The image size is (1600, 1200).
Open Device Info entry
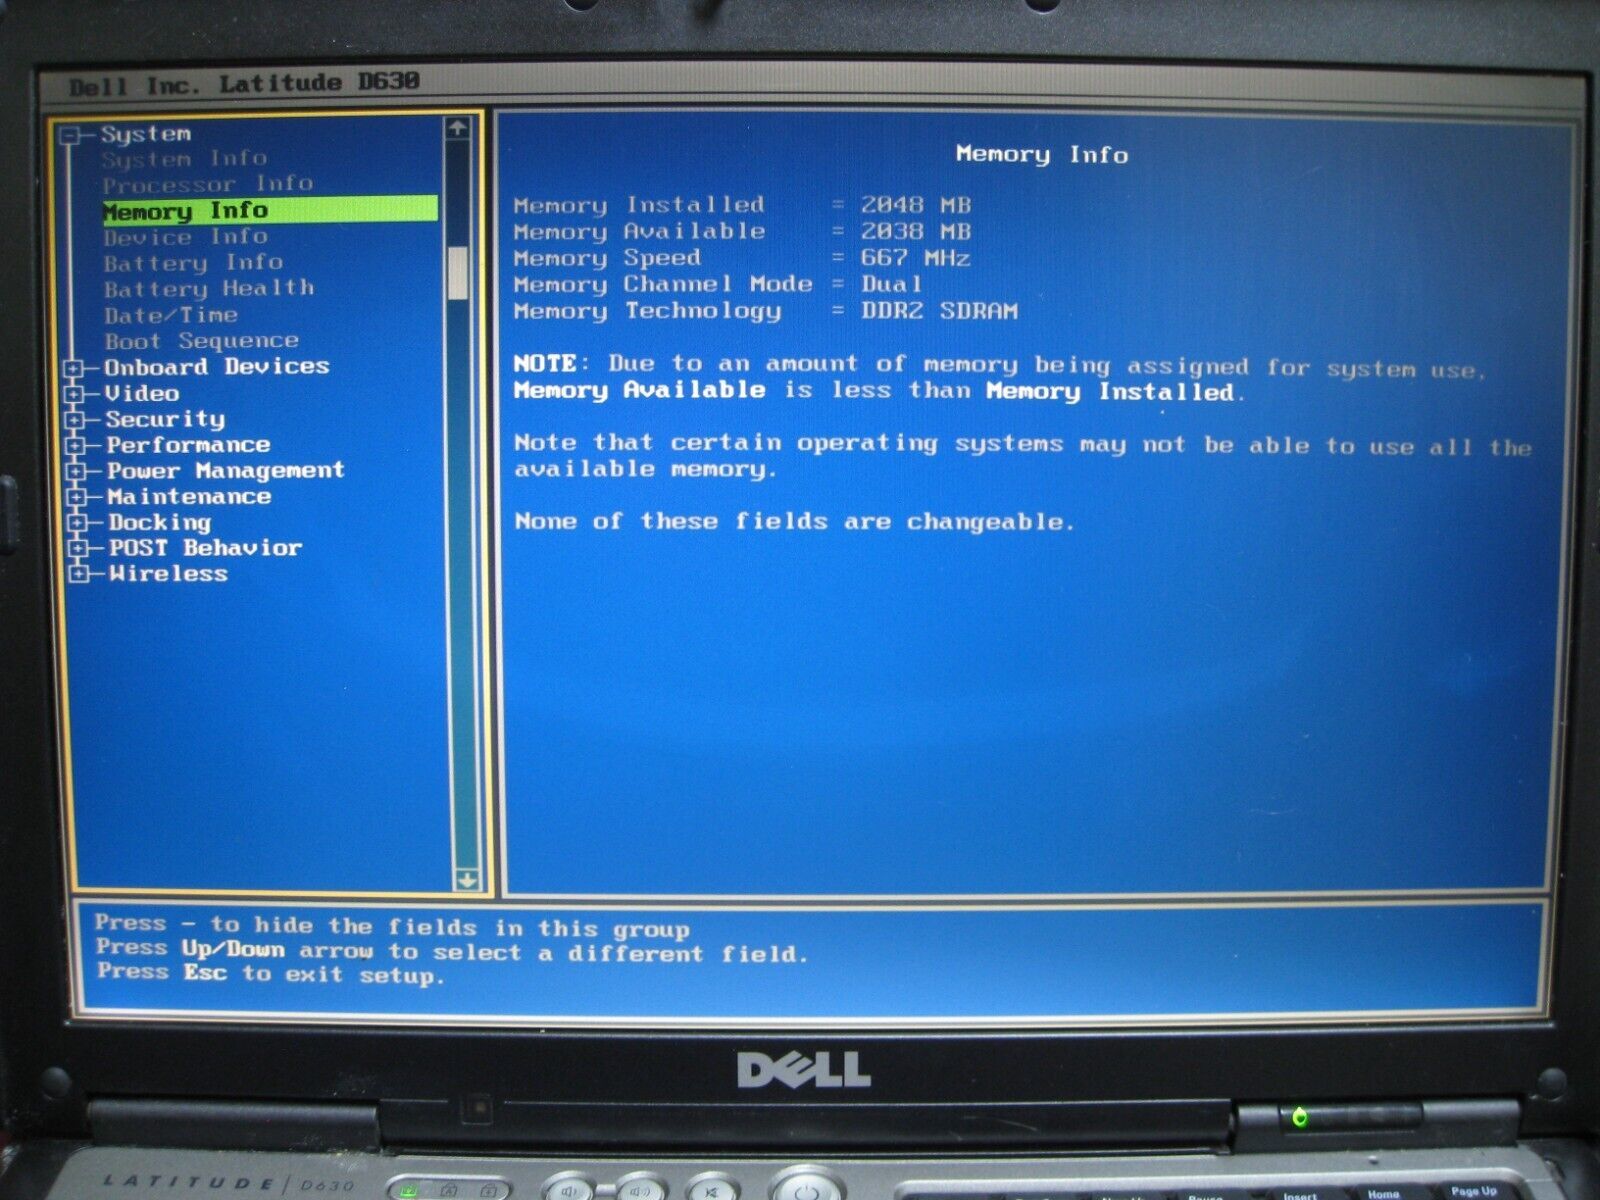(x=185, y=237)
